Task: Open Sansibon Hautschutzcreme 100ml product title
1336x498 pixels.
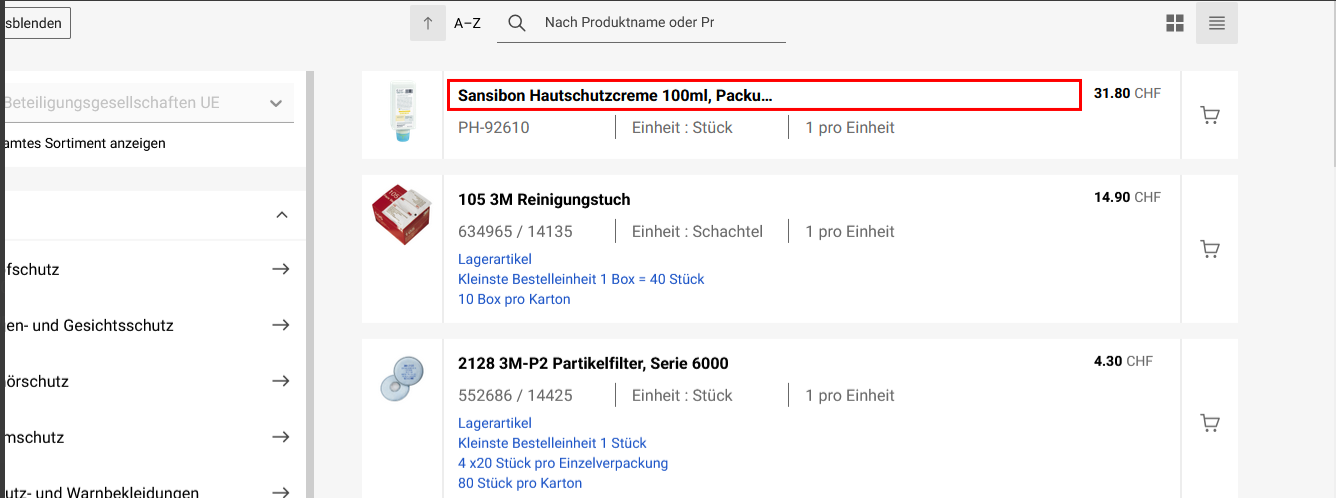Action: [x=615, y=96]
